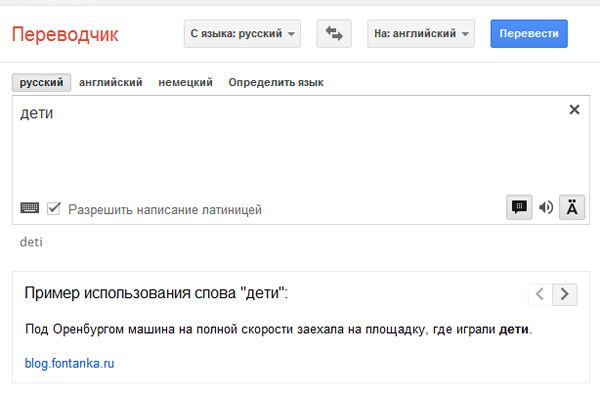Choose 'Определить язык' to detect the language
The width and height of the screenshot is (600, 396).
[x=276, y=82]
